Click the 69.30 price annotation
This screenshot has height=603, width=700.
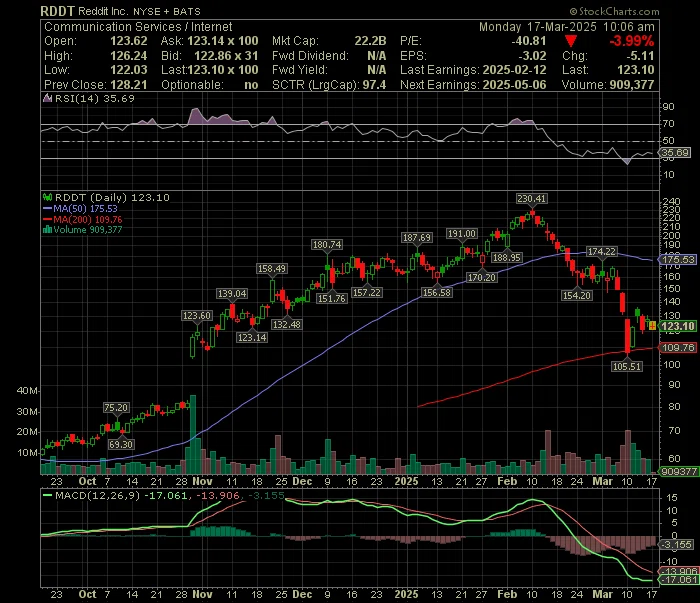pos(121,445)
